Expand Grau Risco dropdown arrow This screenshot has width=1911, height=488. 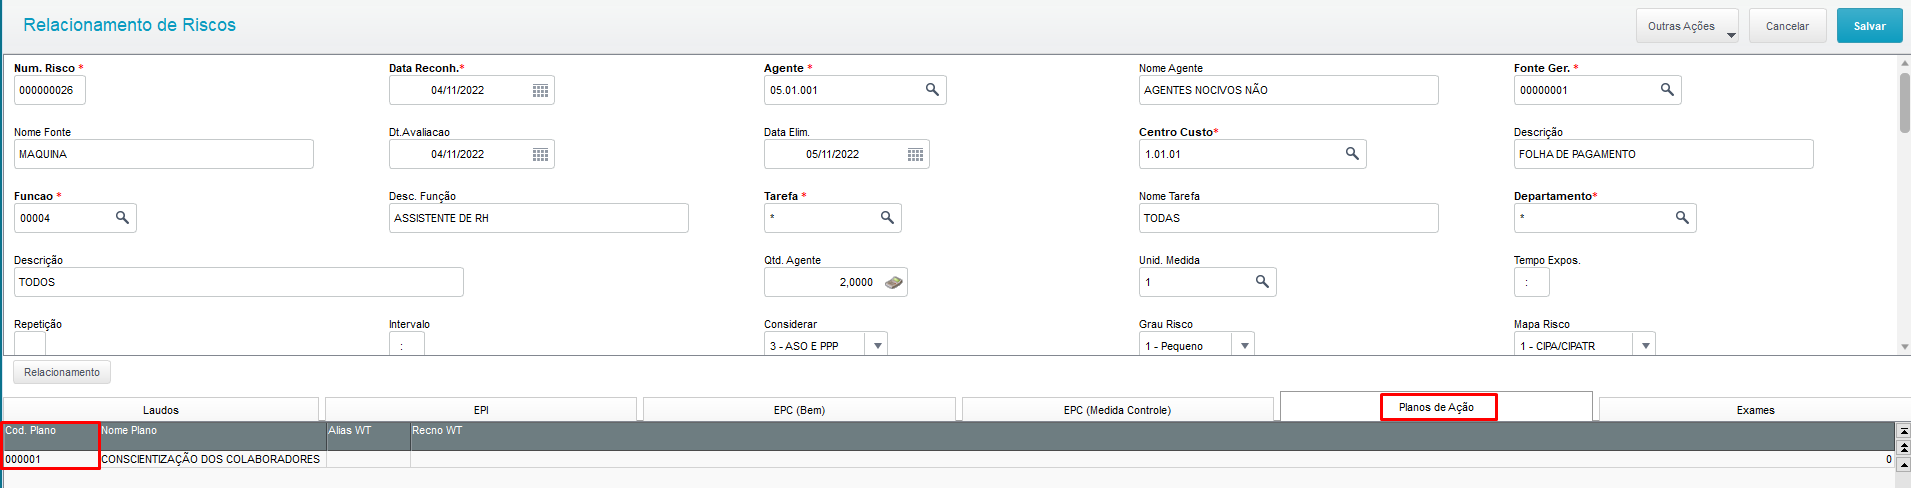click(x=1244, y=345)
